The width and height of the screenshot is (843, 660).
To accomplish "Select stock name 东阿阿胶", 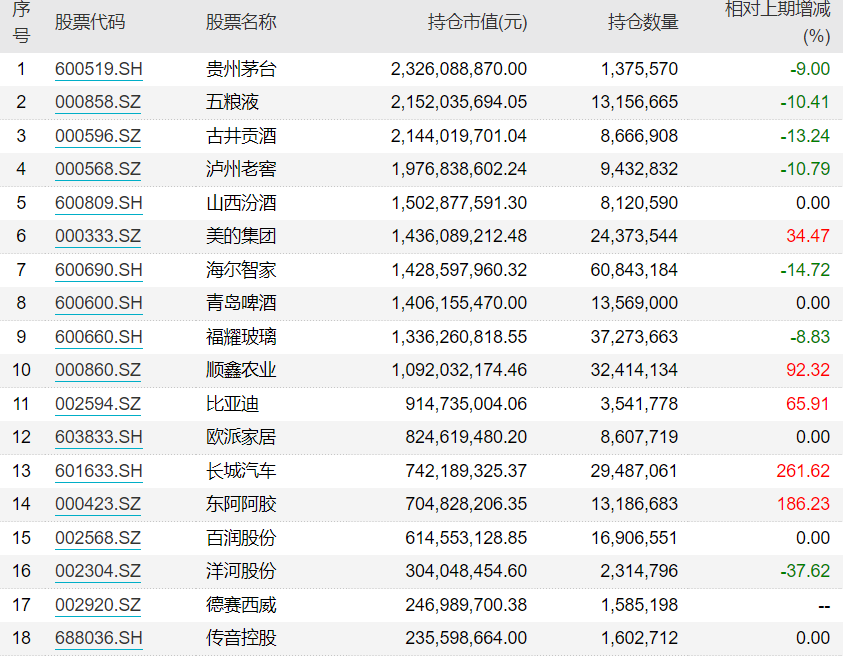I will point(241,504).
